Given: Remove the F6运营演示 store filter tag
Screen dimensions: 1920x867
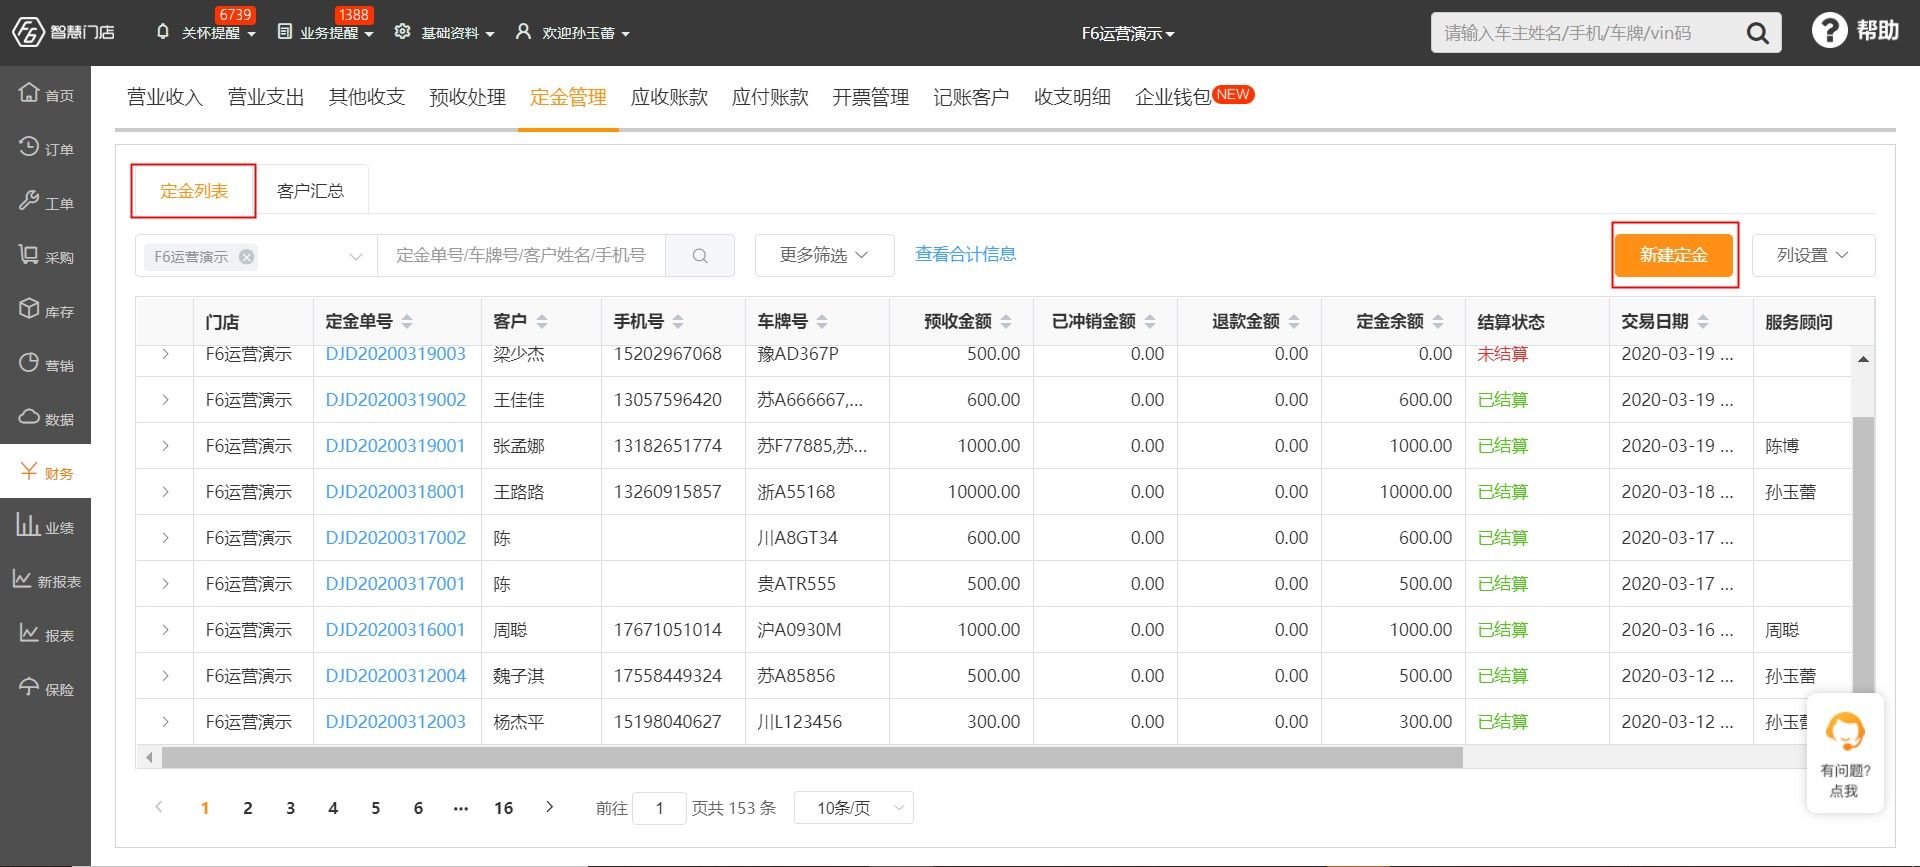Looking at the screenshot, I should (246, 257).
